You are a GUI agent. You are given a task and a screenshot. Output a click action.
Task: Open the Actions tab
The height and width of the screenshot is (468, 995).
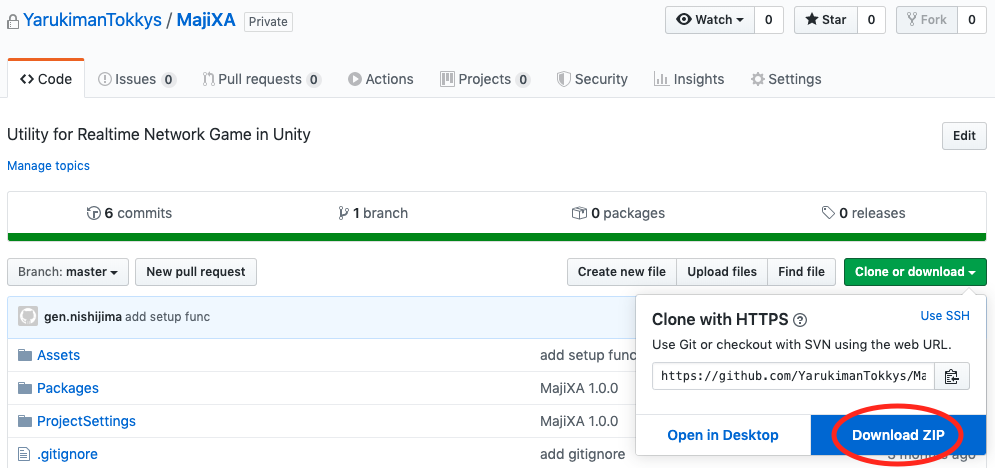pos(381,79)
